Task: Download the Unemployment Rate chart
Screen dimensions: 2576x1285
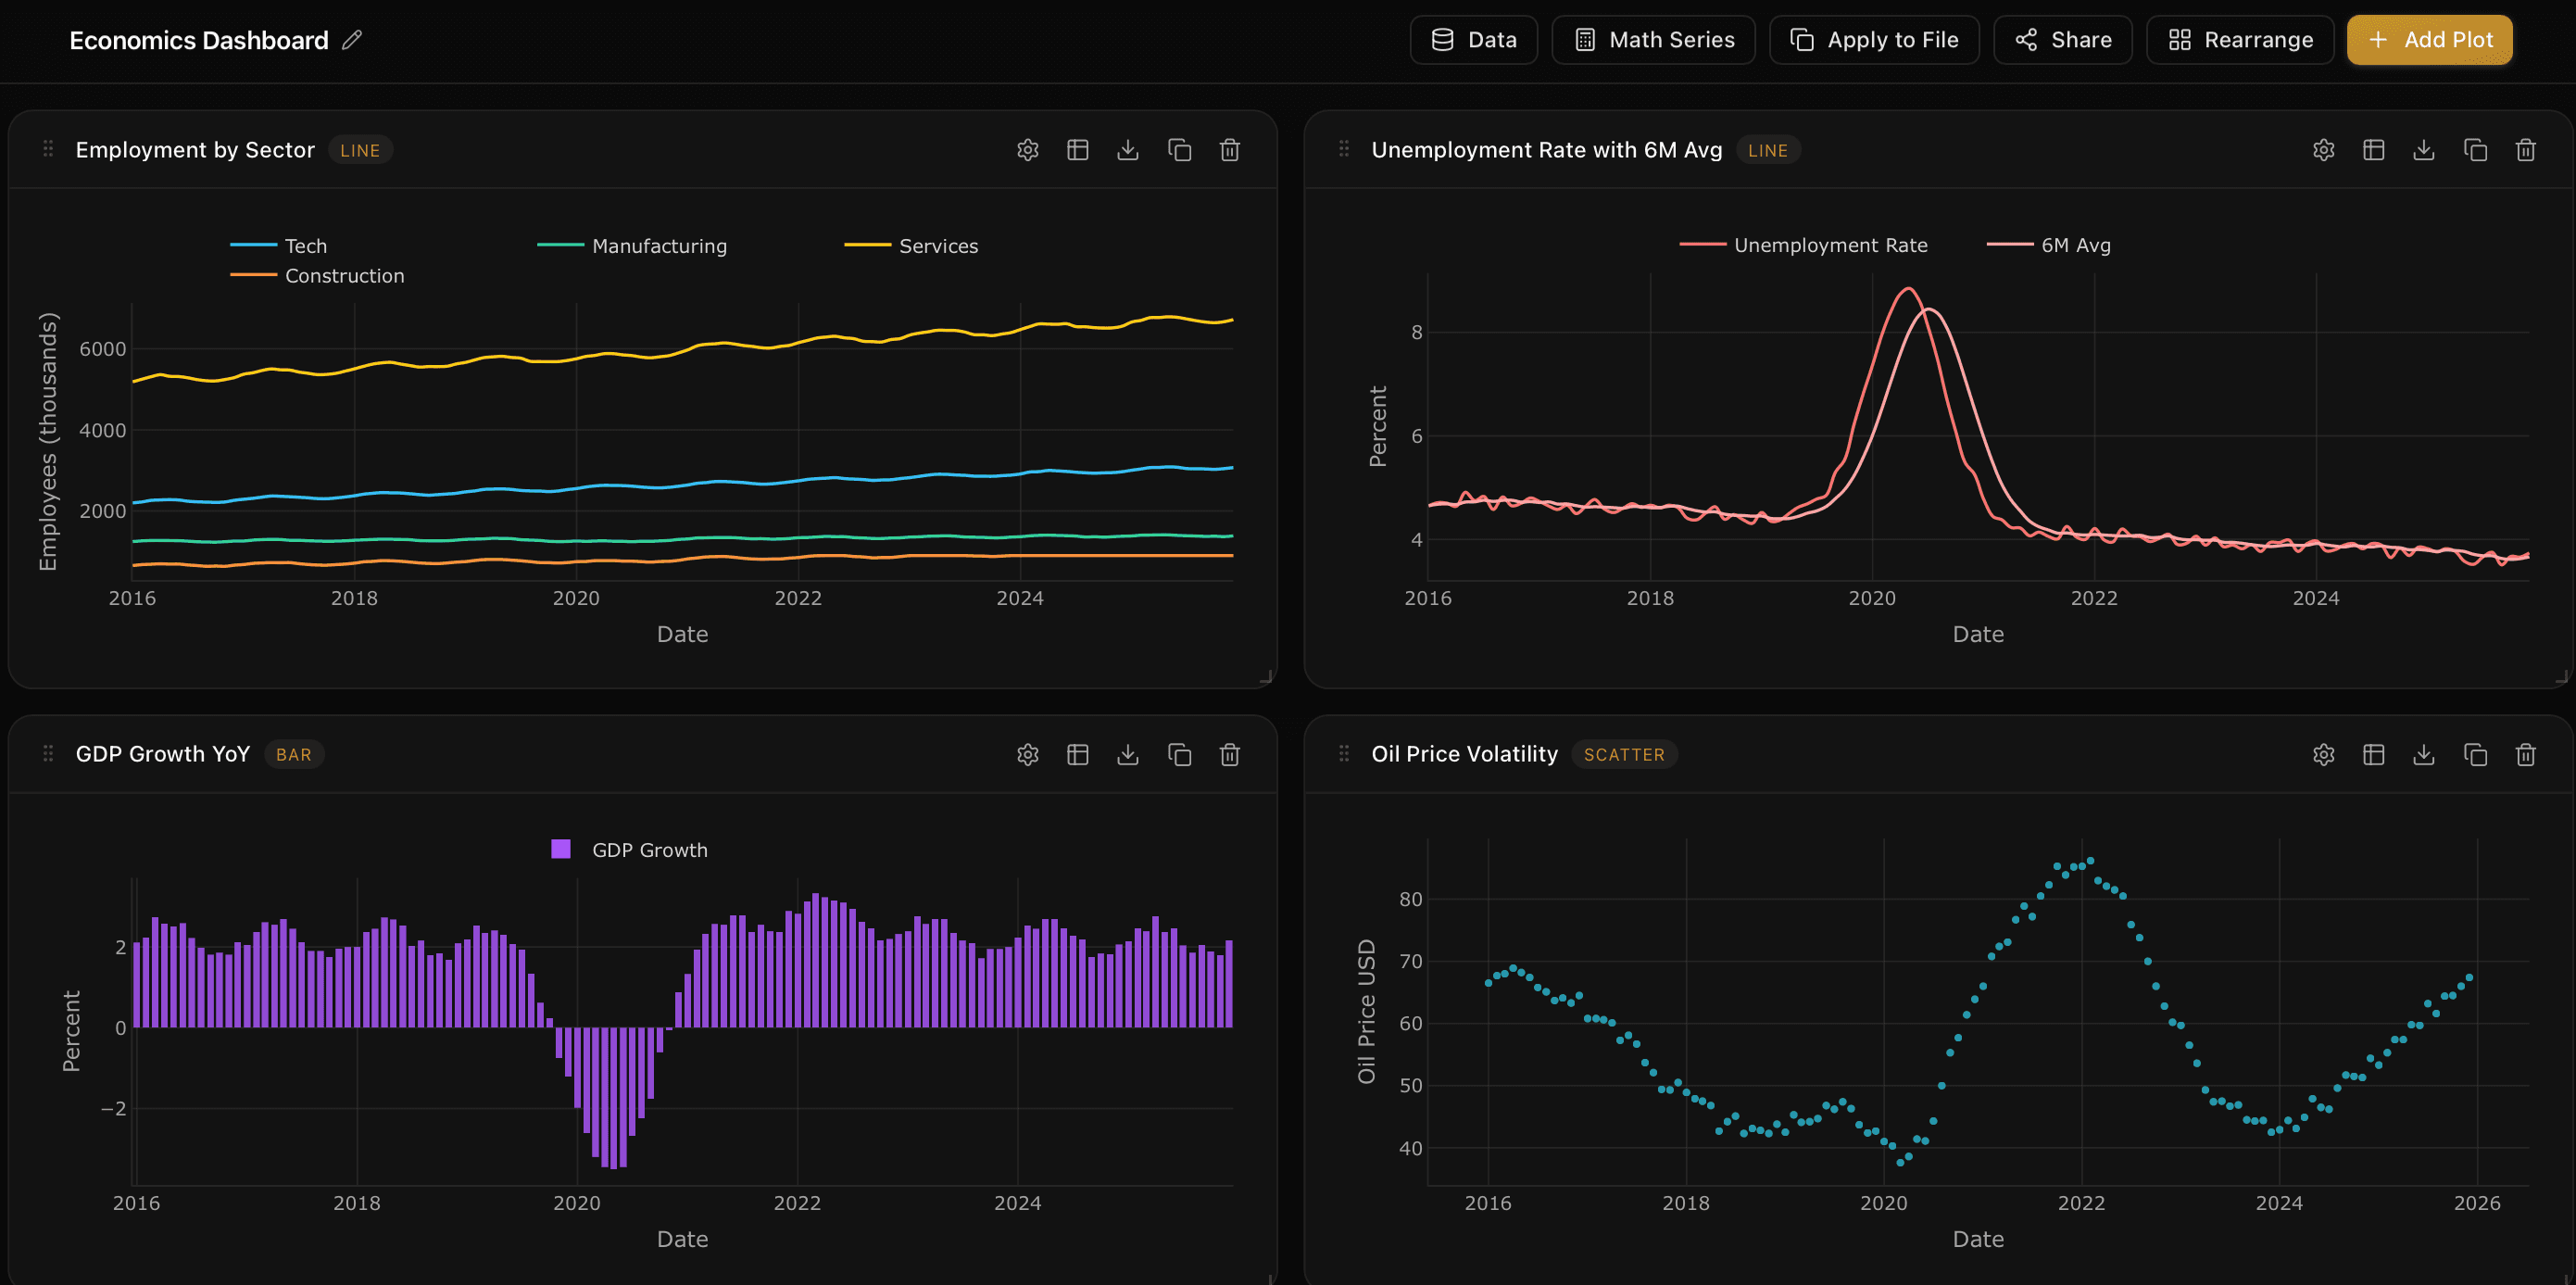Action: pos(2424,149)
